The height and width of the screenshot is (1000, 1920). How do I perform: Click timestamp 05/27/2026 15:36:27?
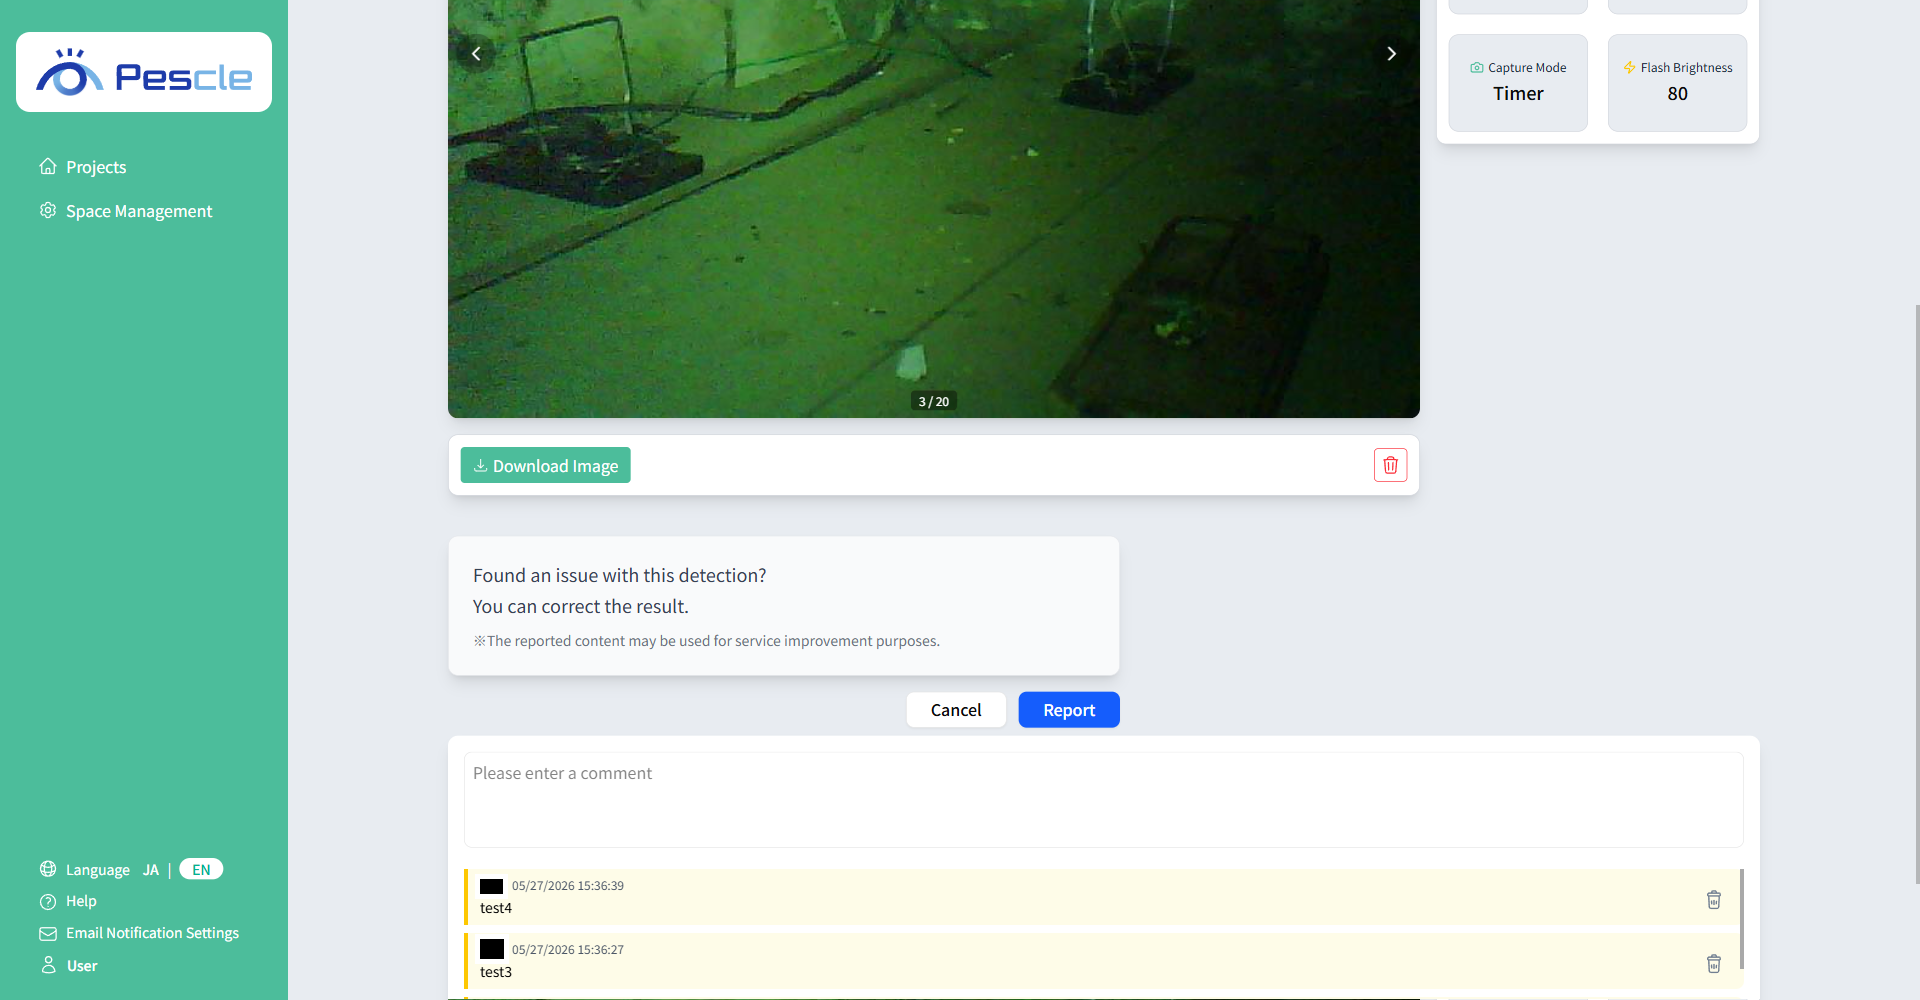568,950
